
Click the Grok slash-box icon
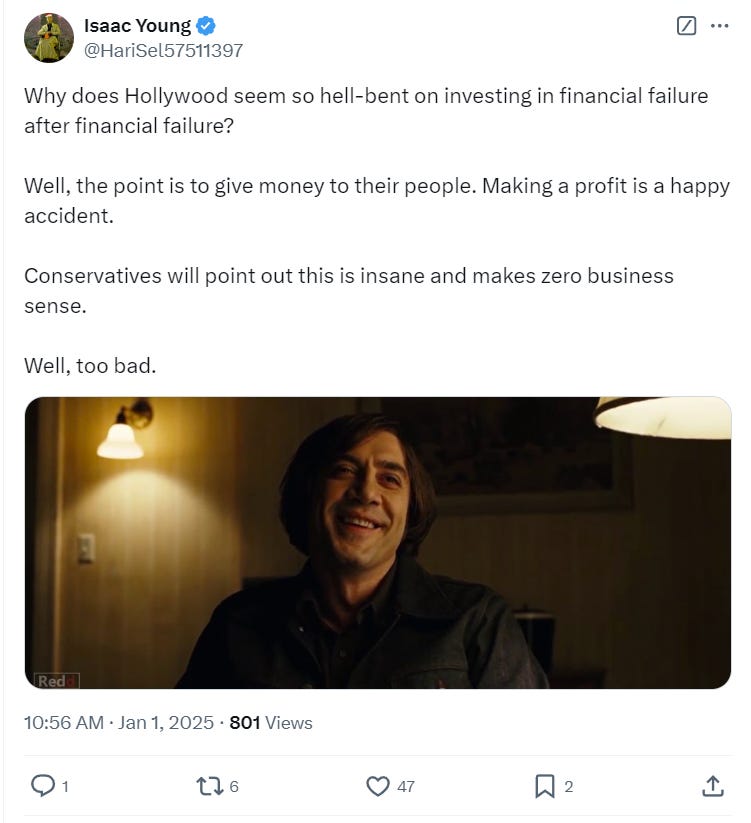686,25
